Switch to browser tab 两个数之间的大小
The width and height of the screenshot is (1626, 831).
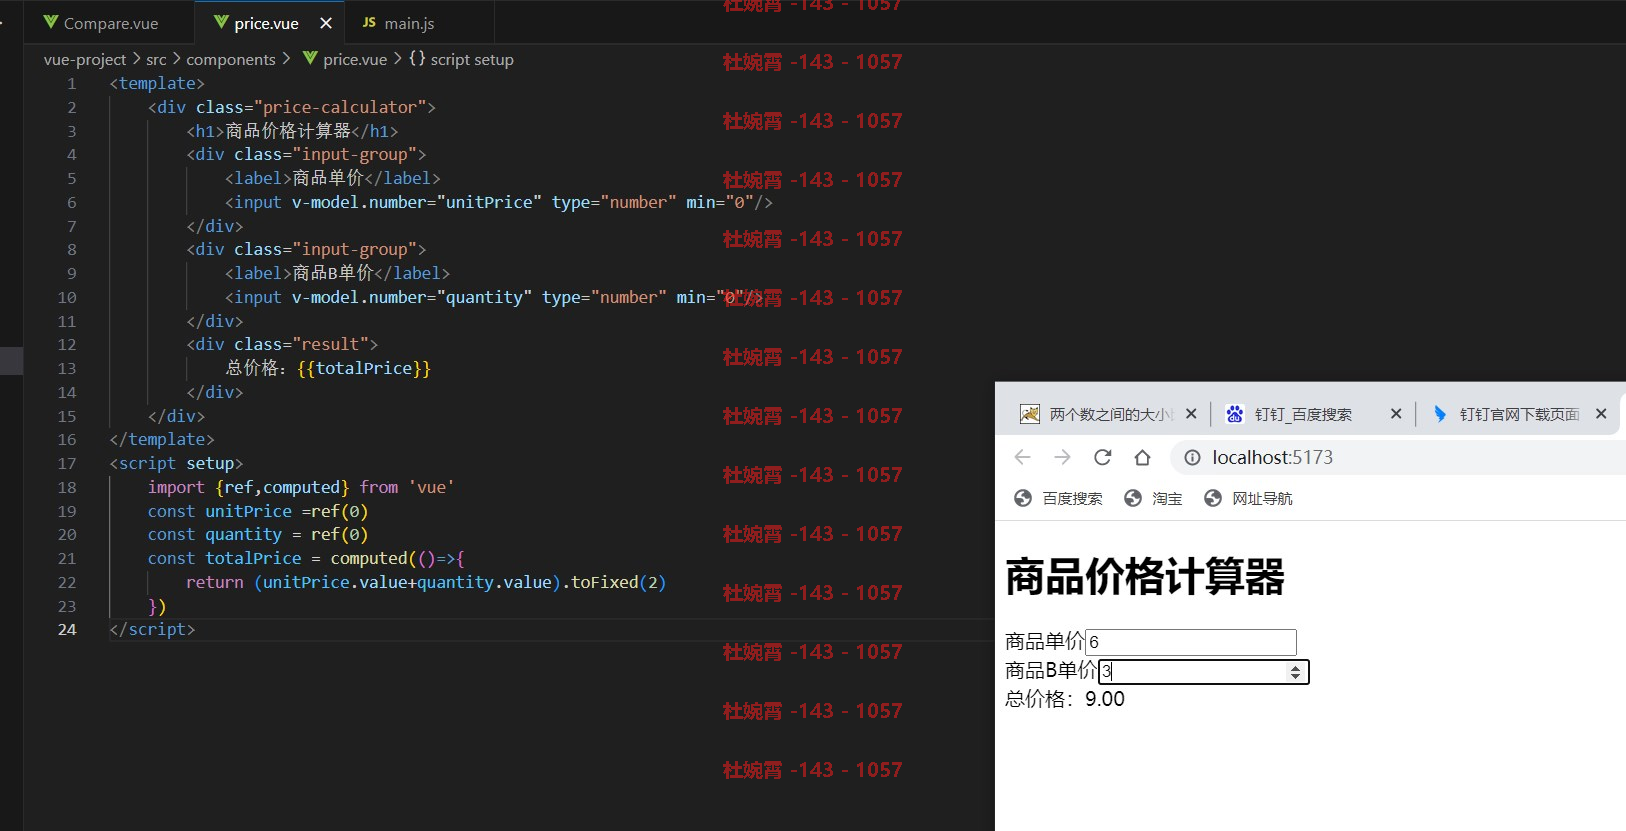[1109, 414]
